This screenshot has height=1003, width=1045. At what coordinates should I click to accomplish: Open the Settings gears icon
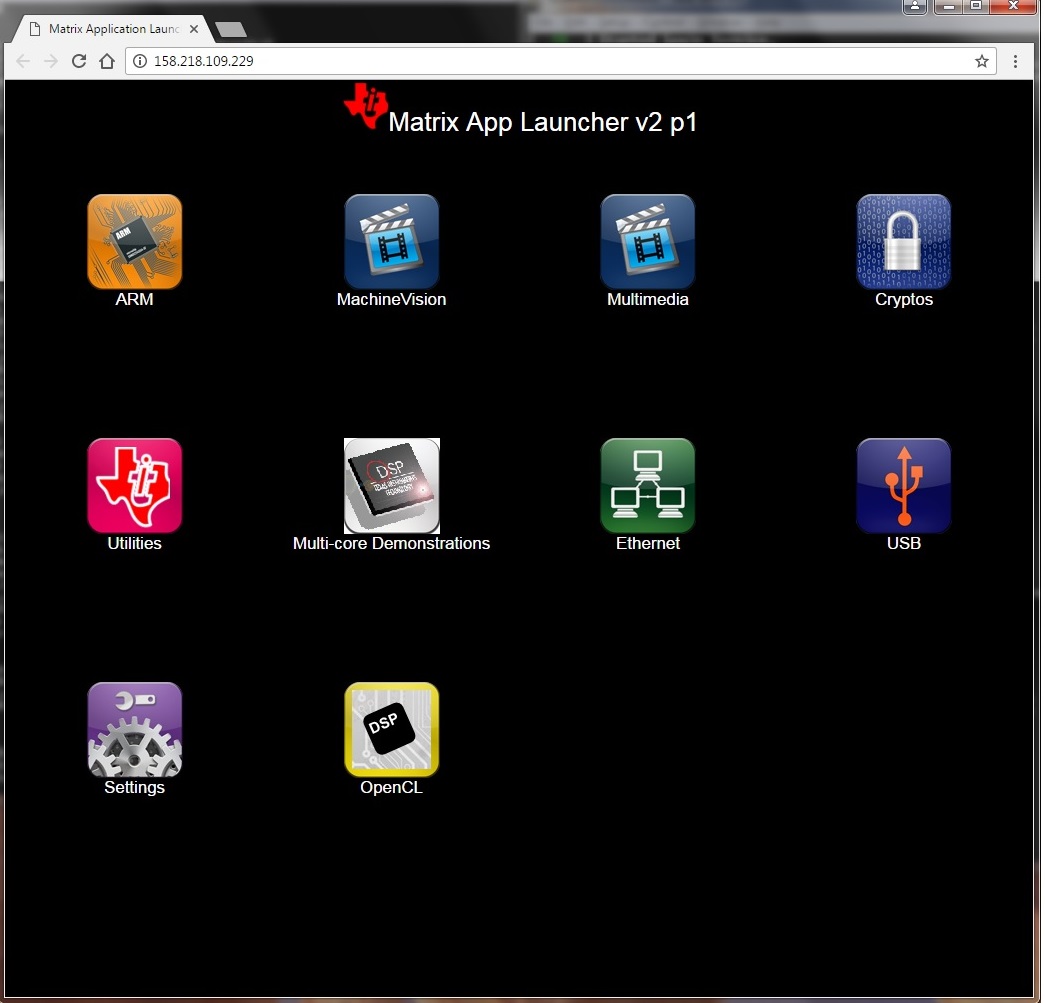coord(135,729)
